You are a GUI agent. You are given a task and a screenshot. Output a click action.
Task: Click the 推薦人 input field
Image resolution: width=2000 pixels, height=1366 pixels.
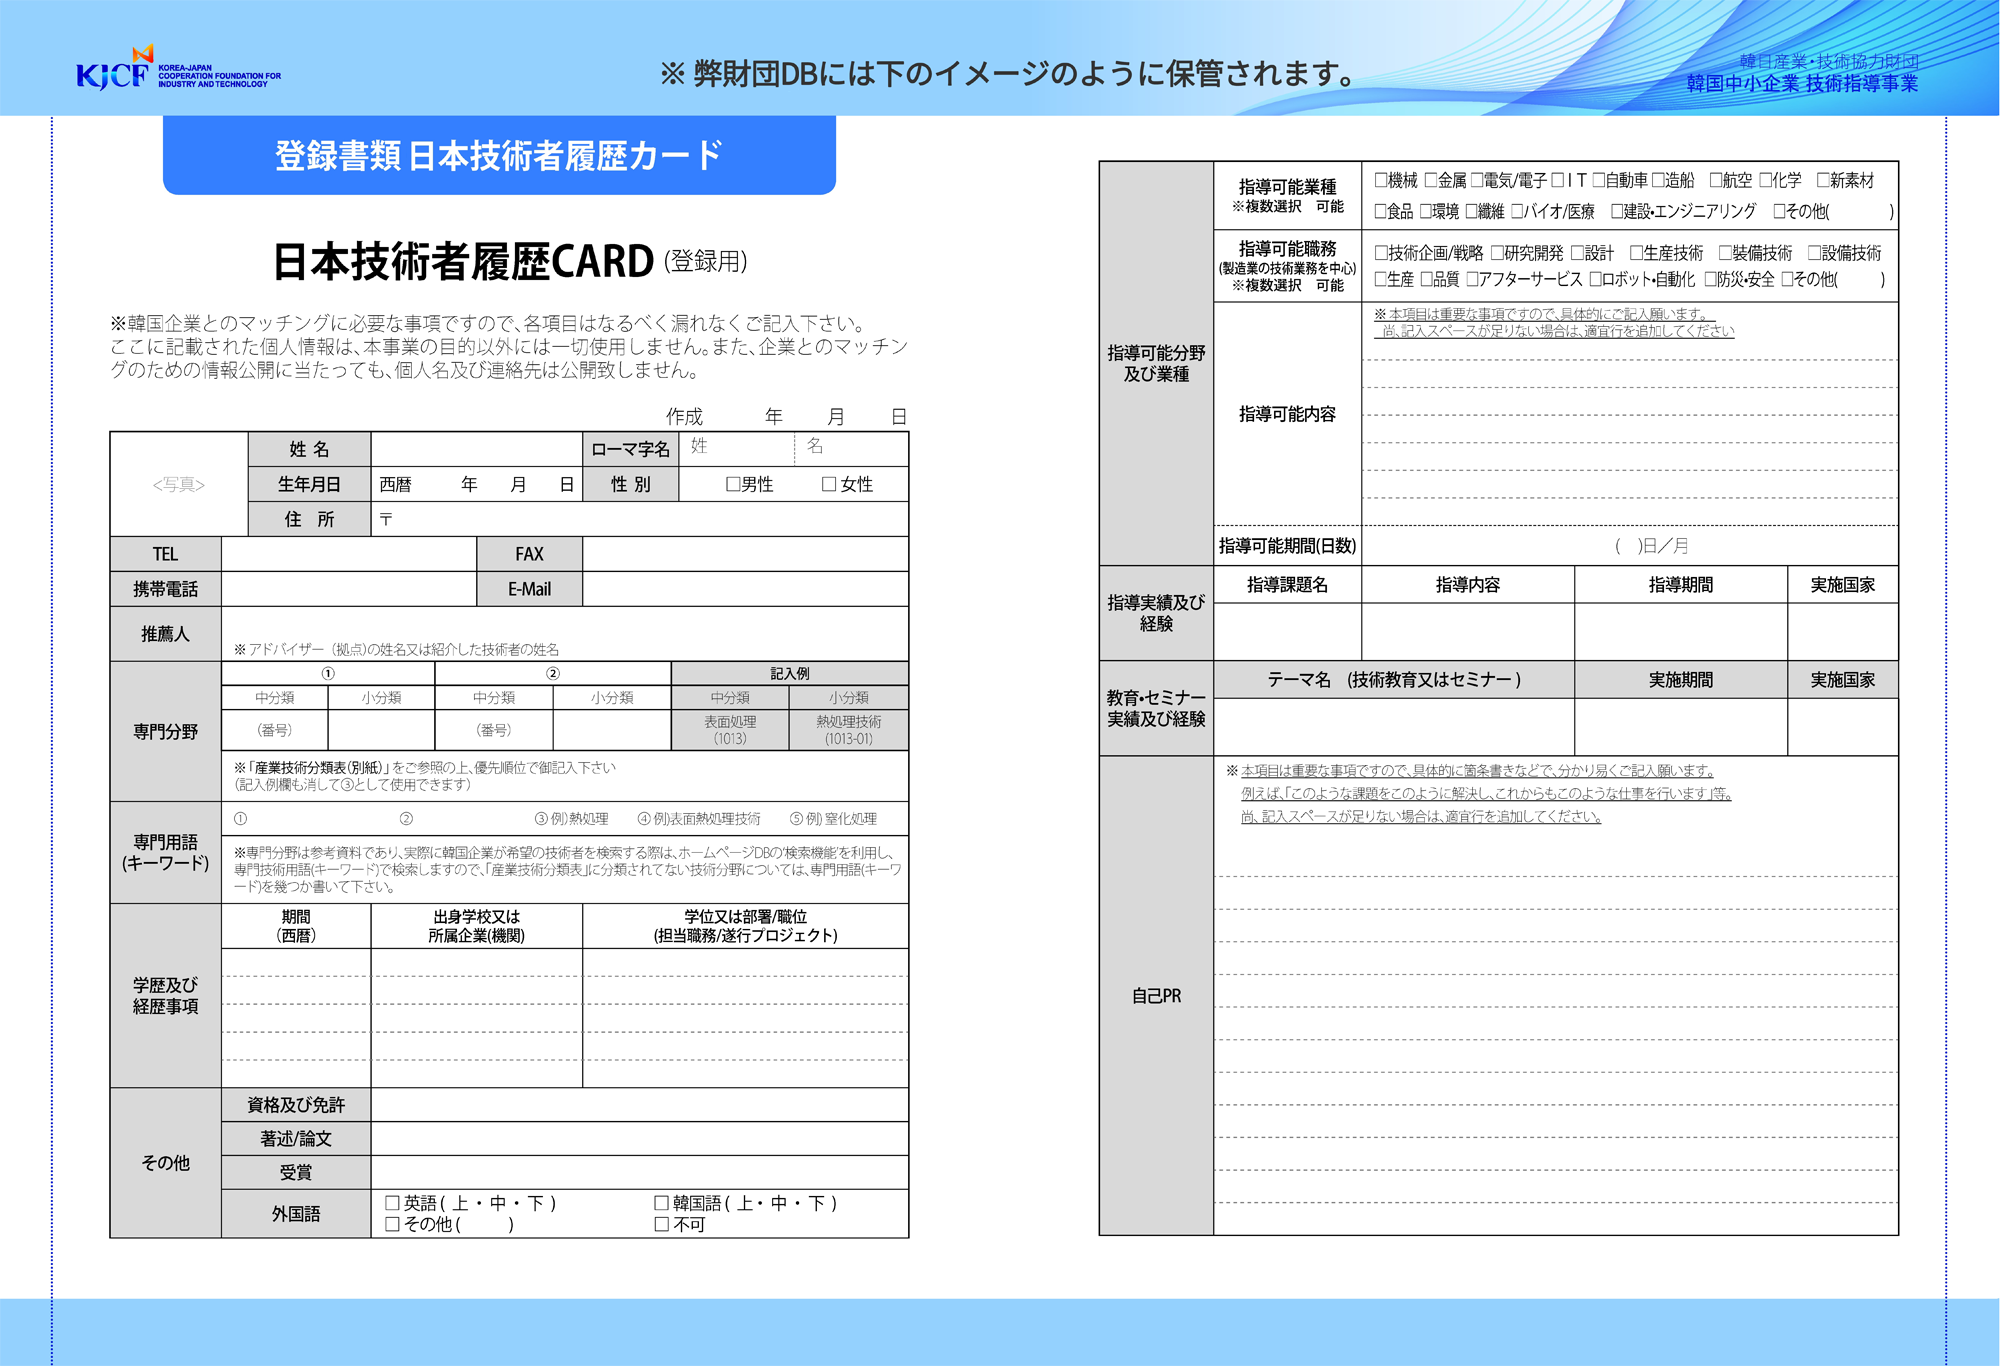(565, 633)
